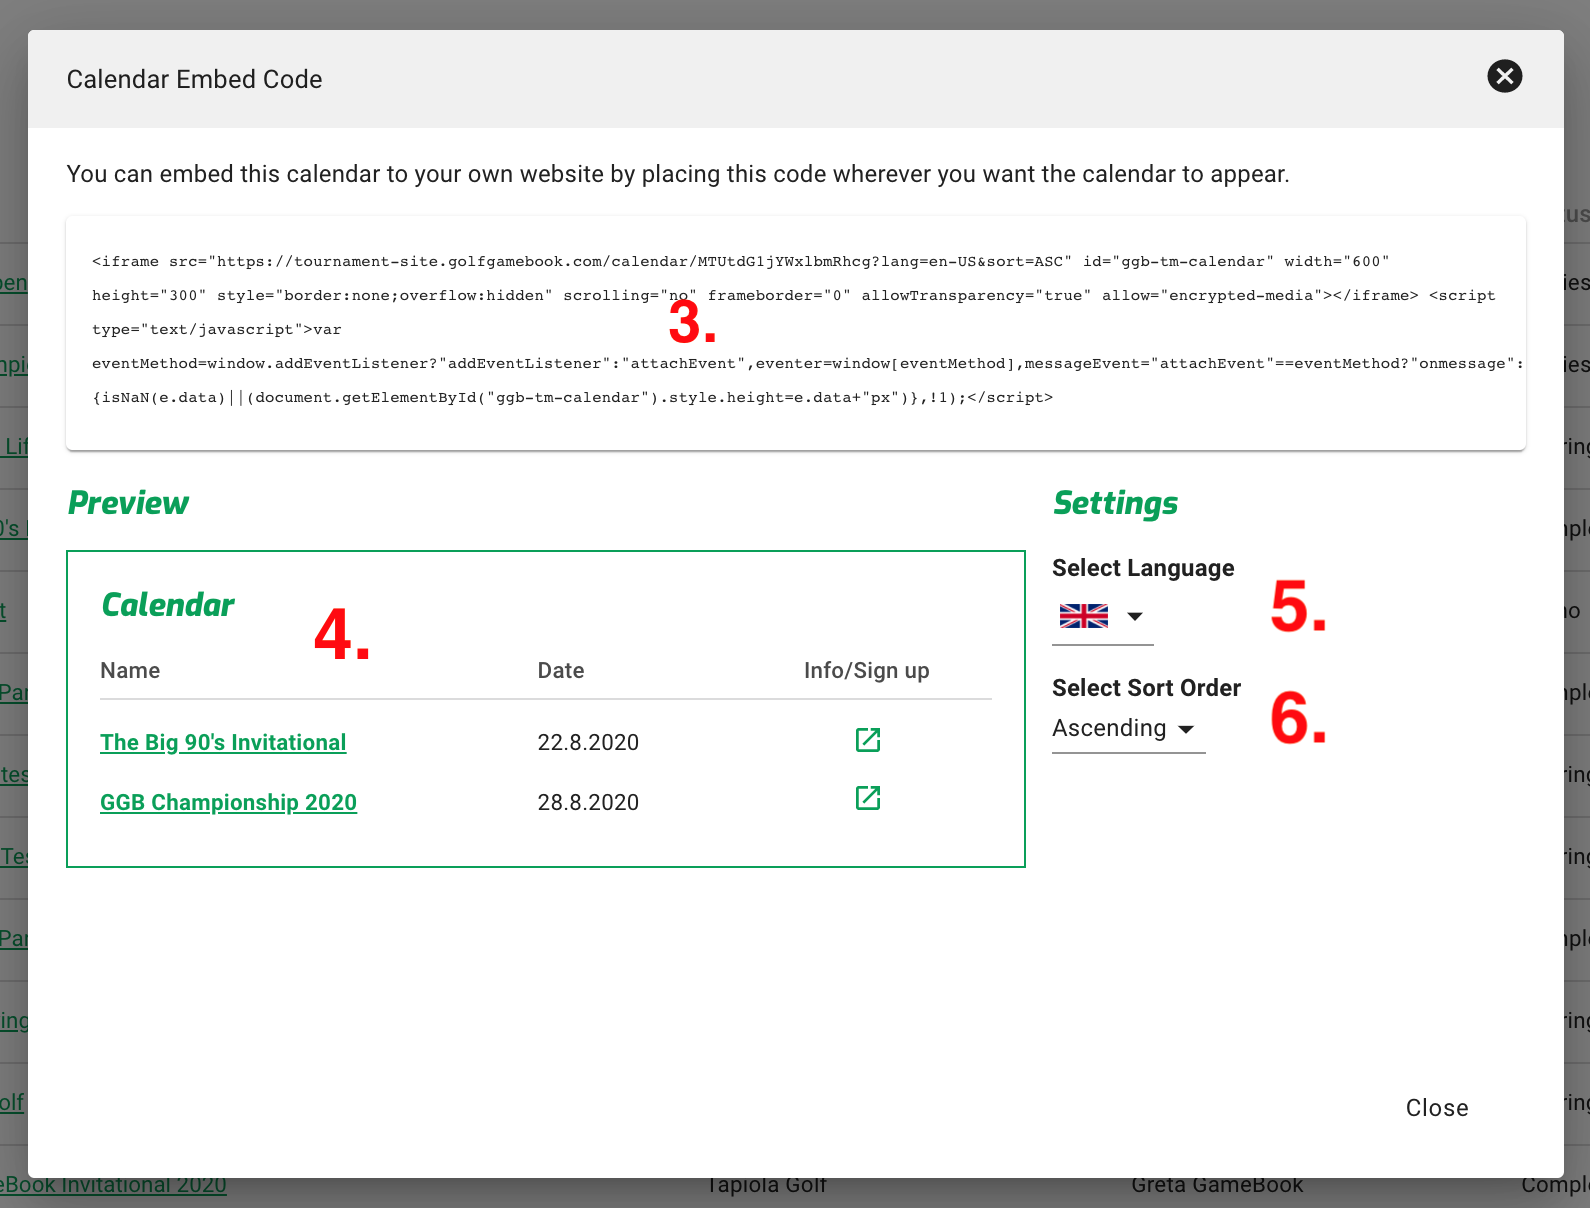Click the Date column header
Viewport: 1590px width, 1208px height.
point(560,670)
